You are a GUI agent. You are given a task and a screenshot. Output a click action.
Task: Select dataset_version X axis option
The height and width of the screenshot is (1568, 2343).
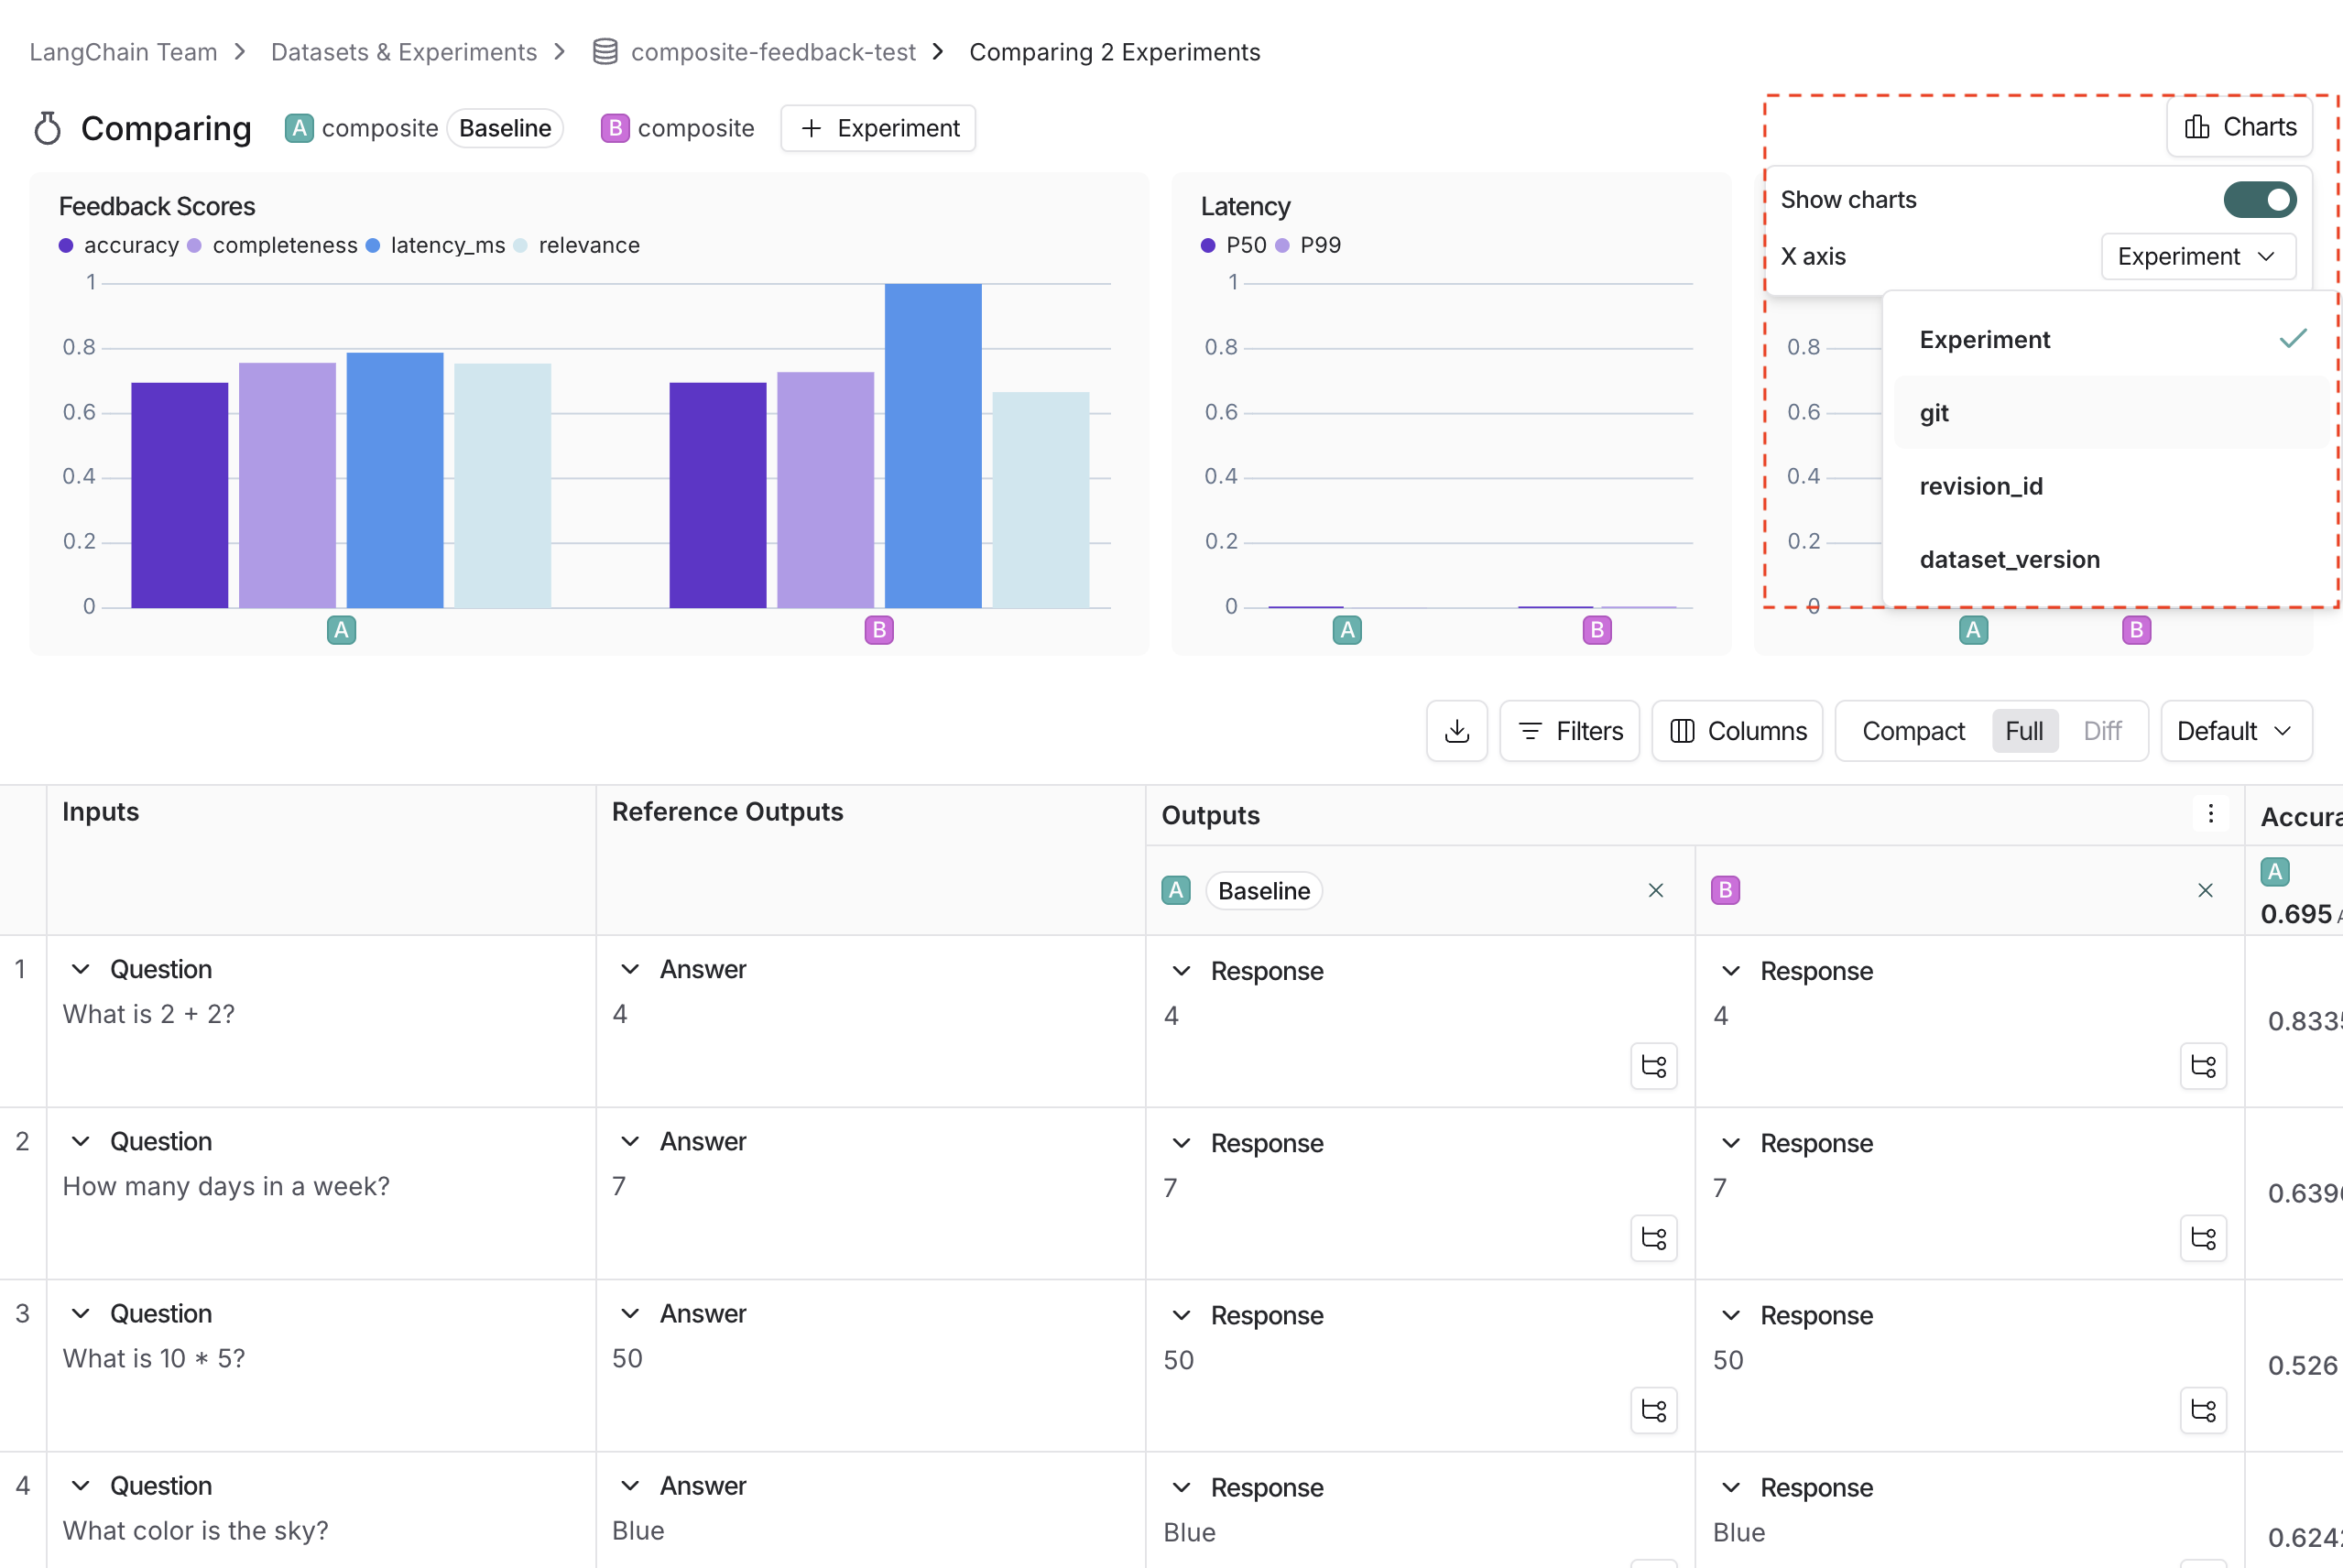(x=2009, y=559)
